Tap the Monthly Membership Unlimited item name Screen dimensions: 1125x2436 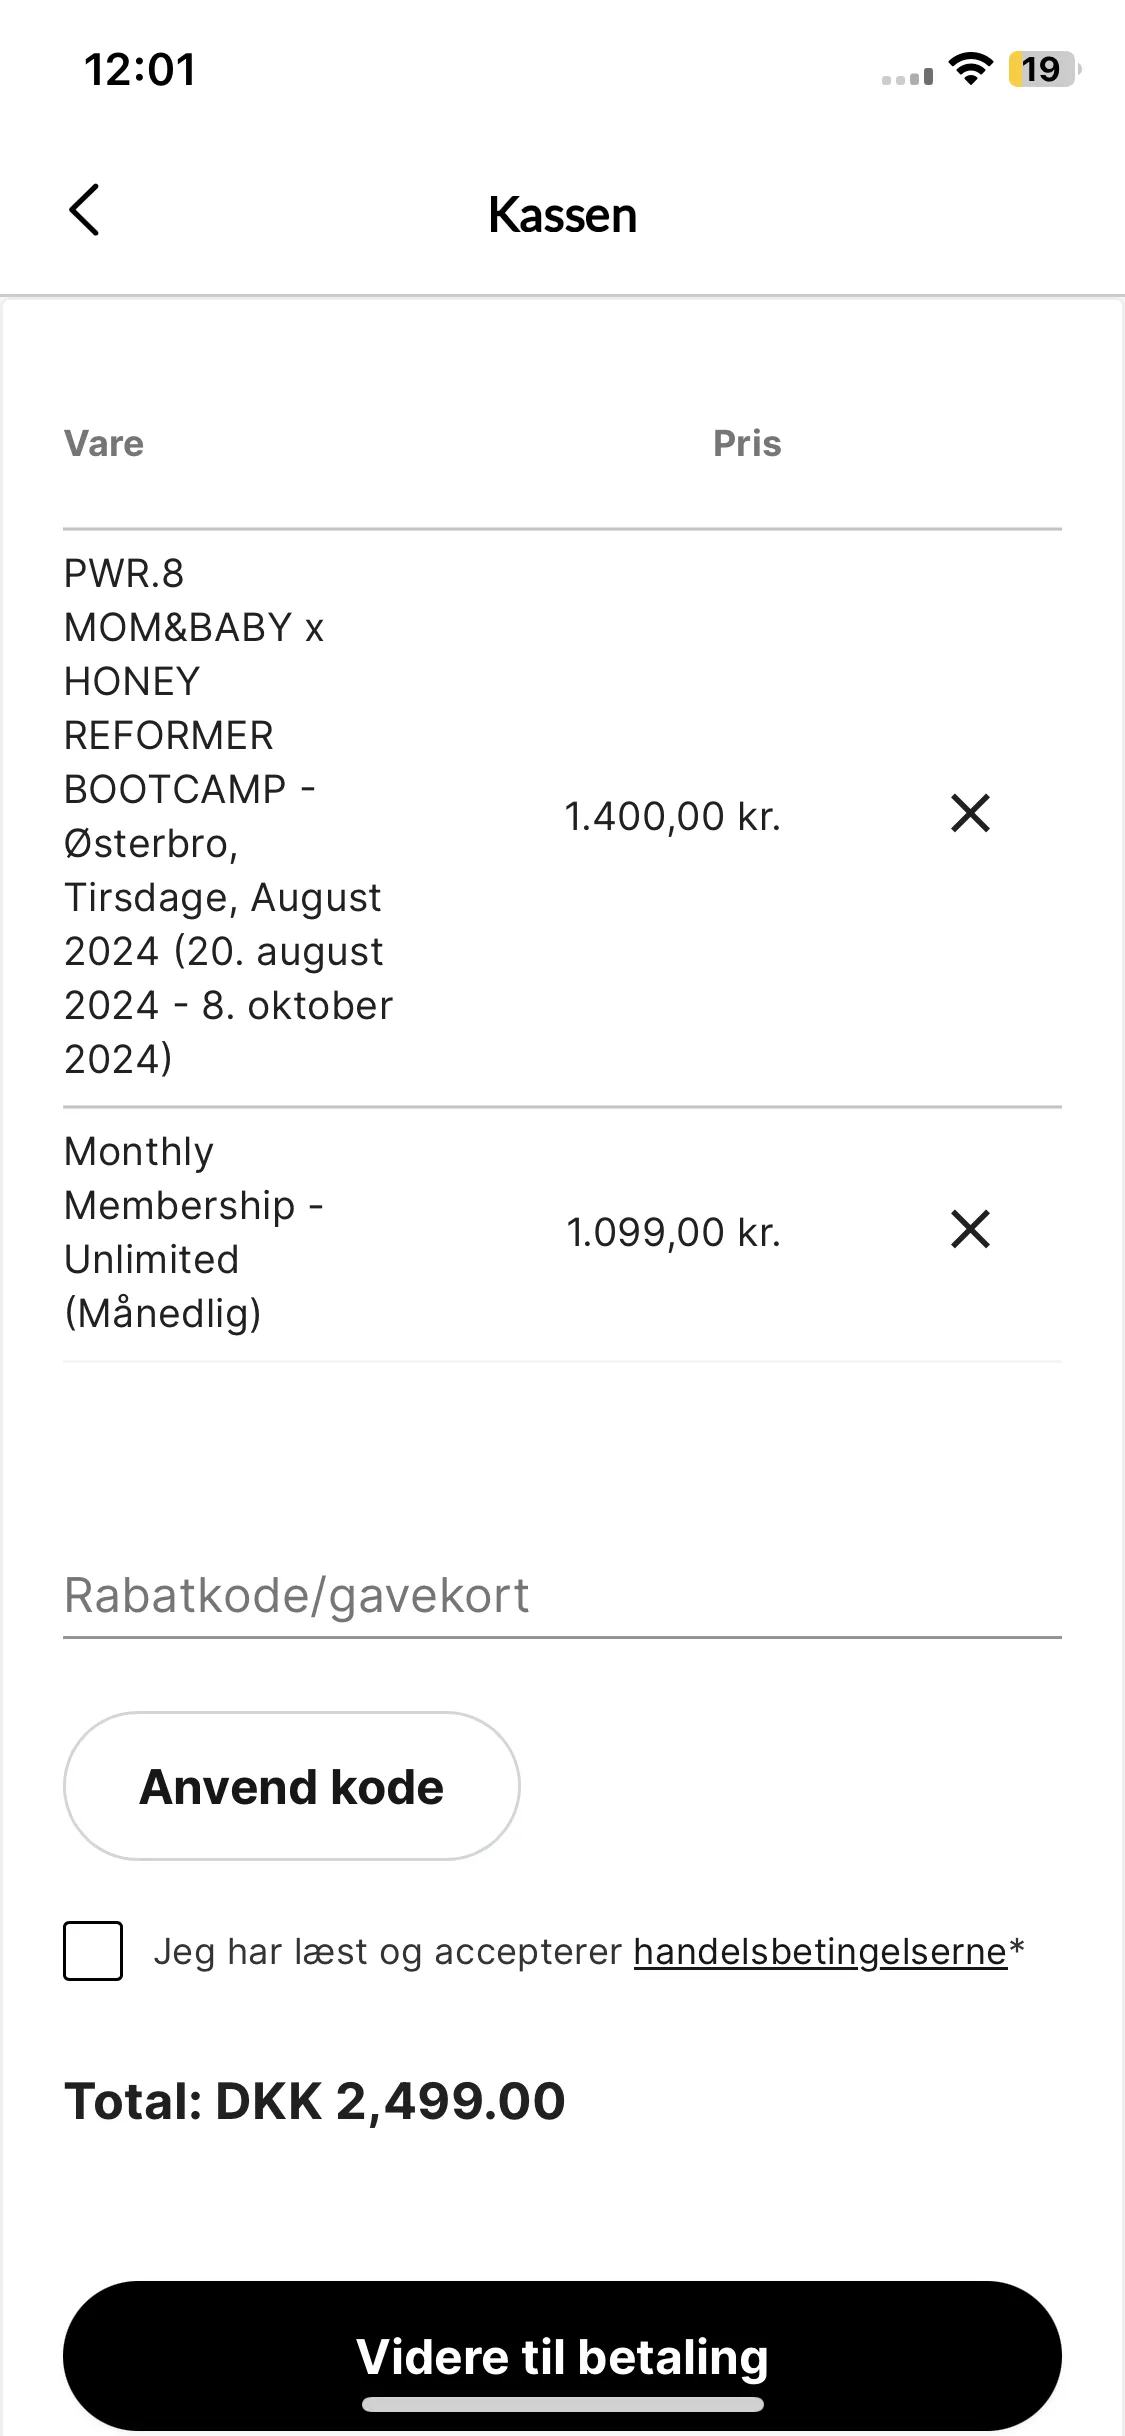[194, 1232]
